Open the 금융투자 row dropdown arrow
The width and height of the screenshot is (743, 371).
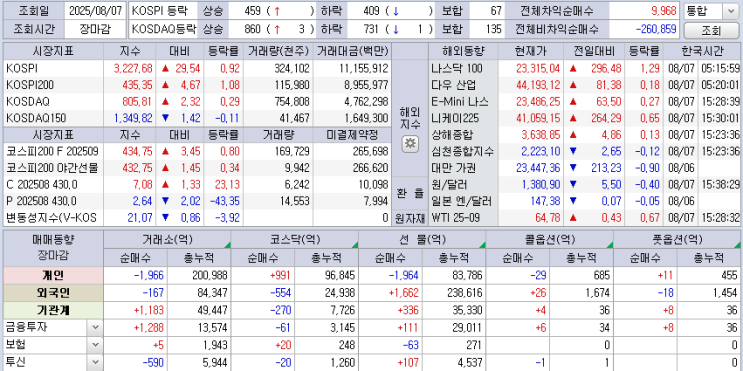coord(95,327)
